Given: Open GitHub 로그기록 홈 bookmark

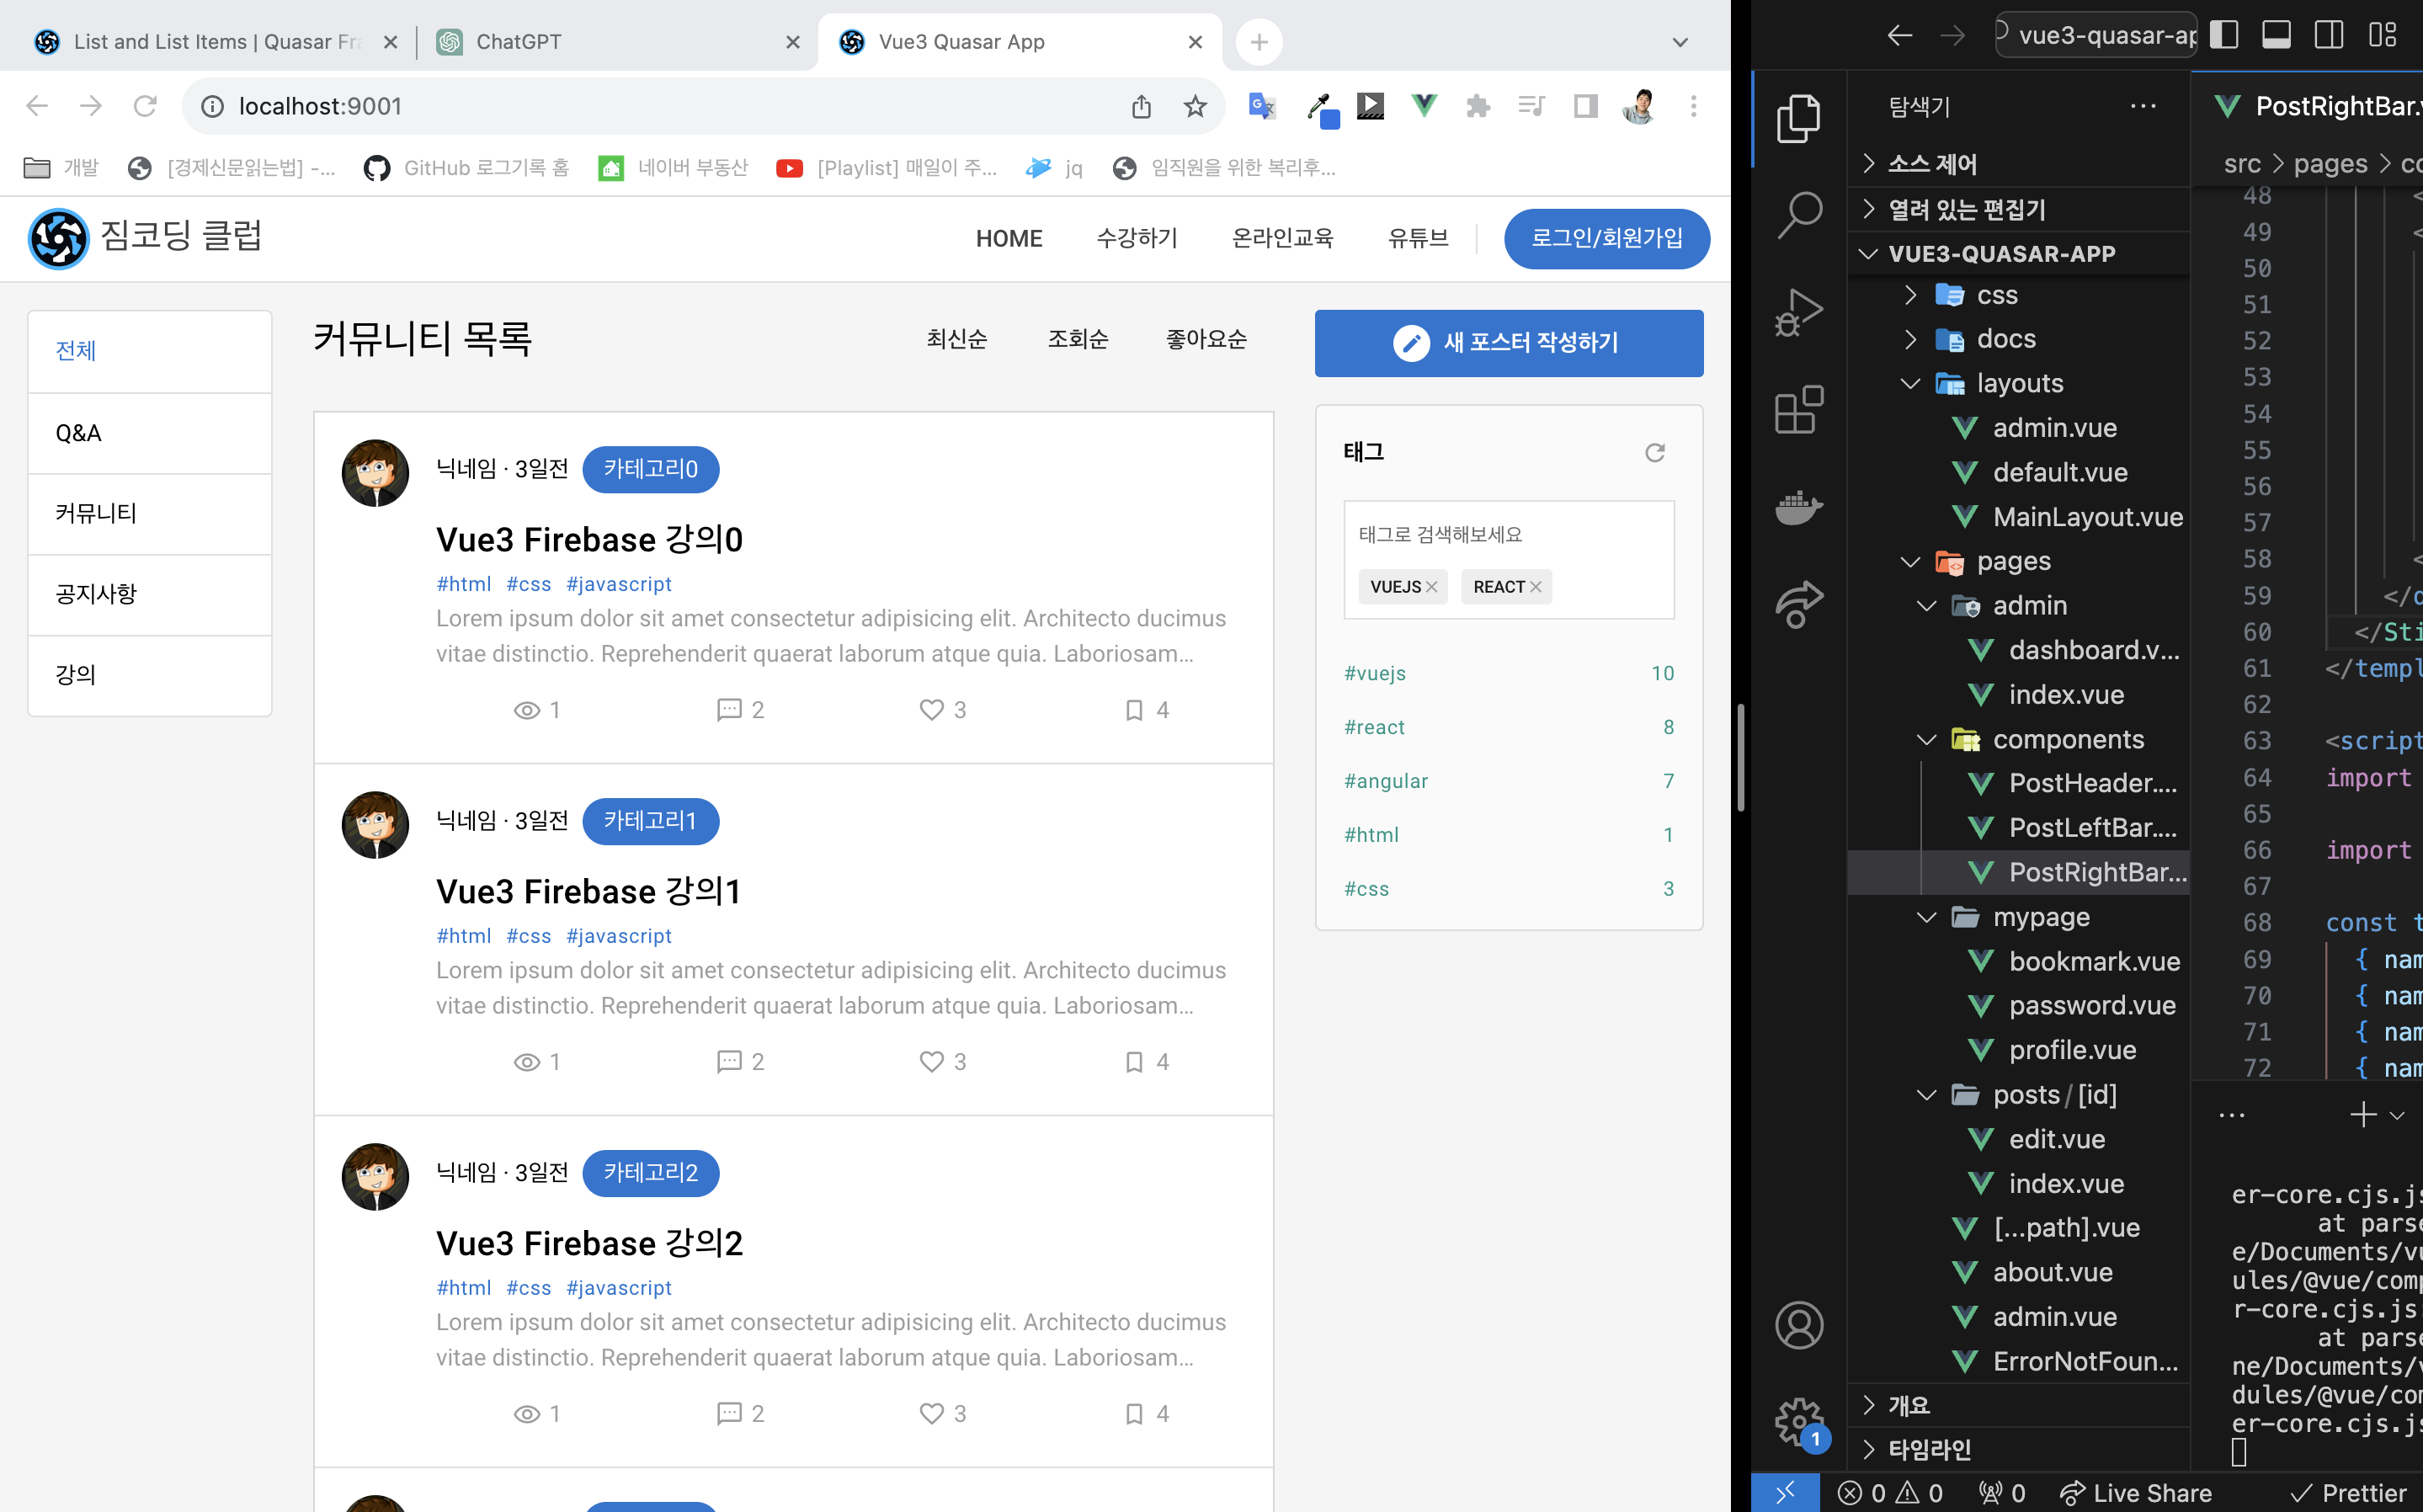Looking at the screenshot, I should 465,168.
